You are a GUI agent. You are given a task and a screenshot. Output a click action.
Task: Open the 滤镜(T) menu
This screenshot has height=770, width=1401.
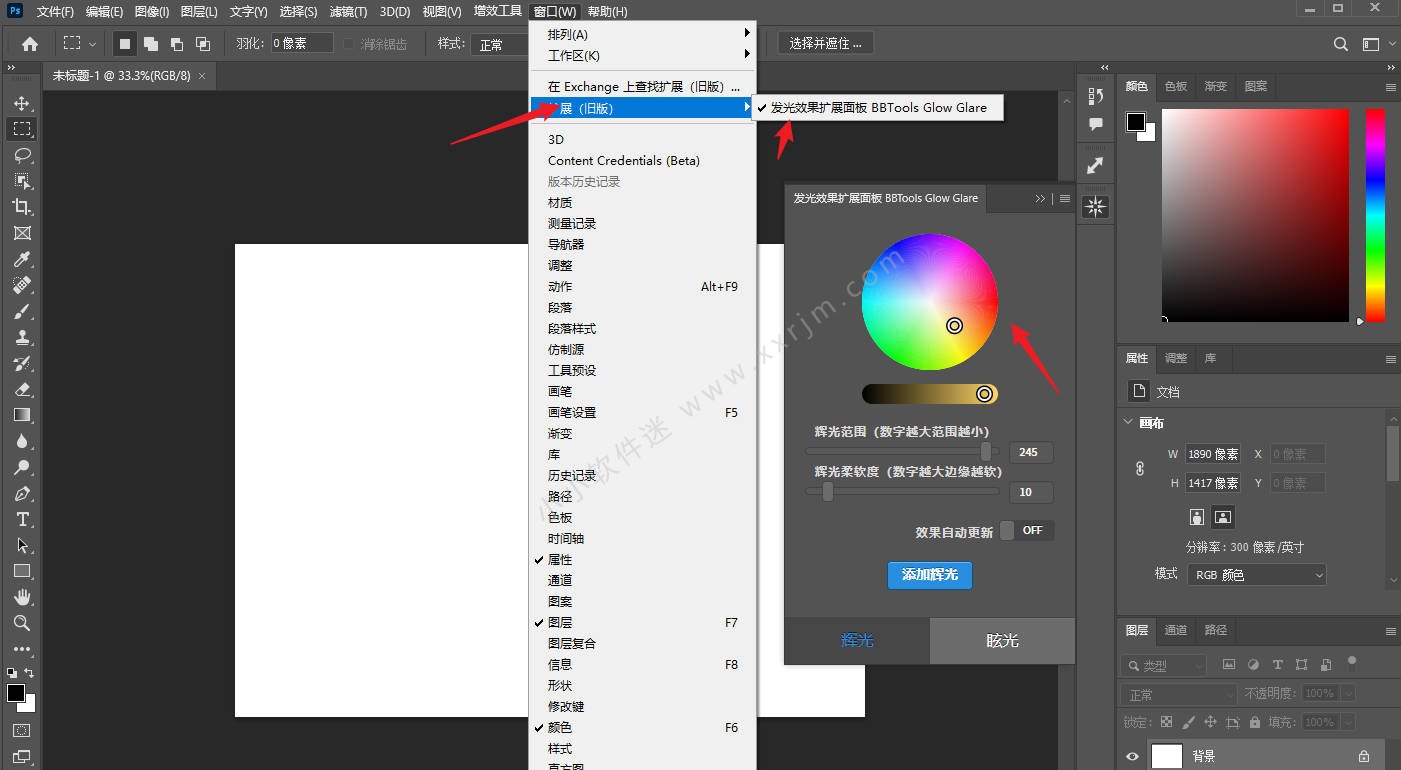click(x=347, y=12)
